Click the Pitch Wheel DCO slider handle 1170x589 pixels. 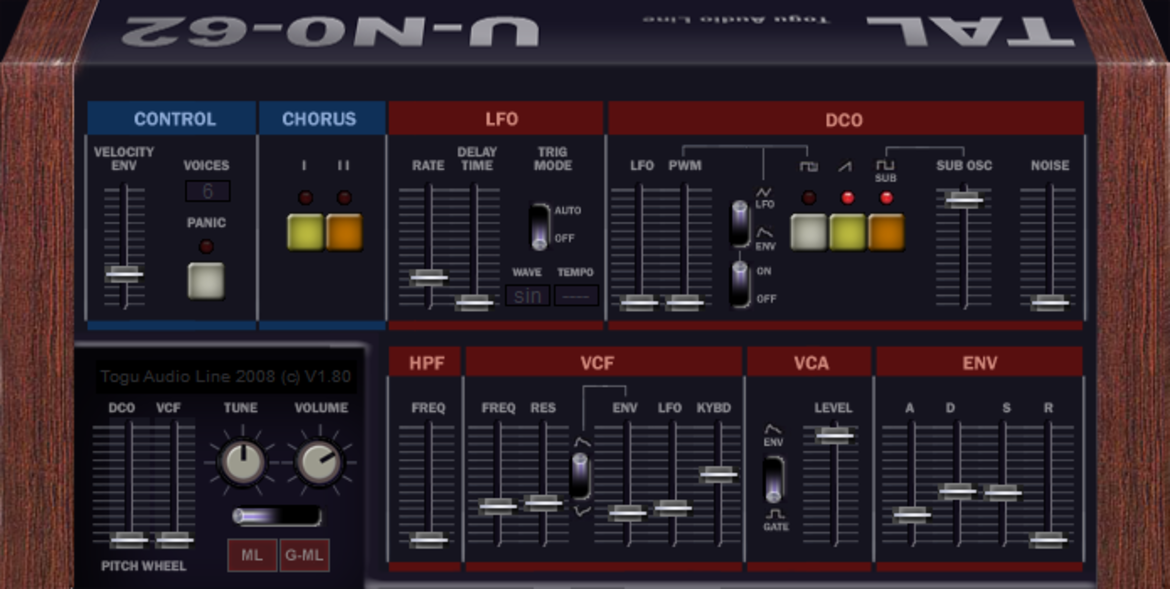coord(129,539)
